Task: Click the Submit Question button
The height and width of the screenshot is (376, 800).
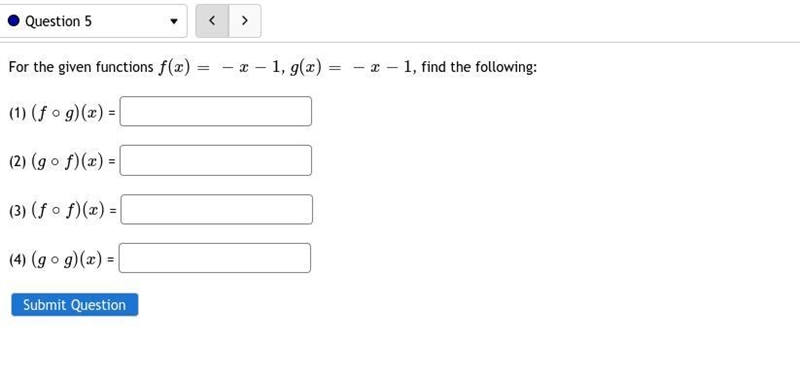Action: point(74,305)
